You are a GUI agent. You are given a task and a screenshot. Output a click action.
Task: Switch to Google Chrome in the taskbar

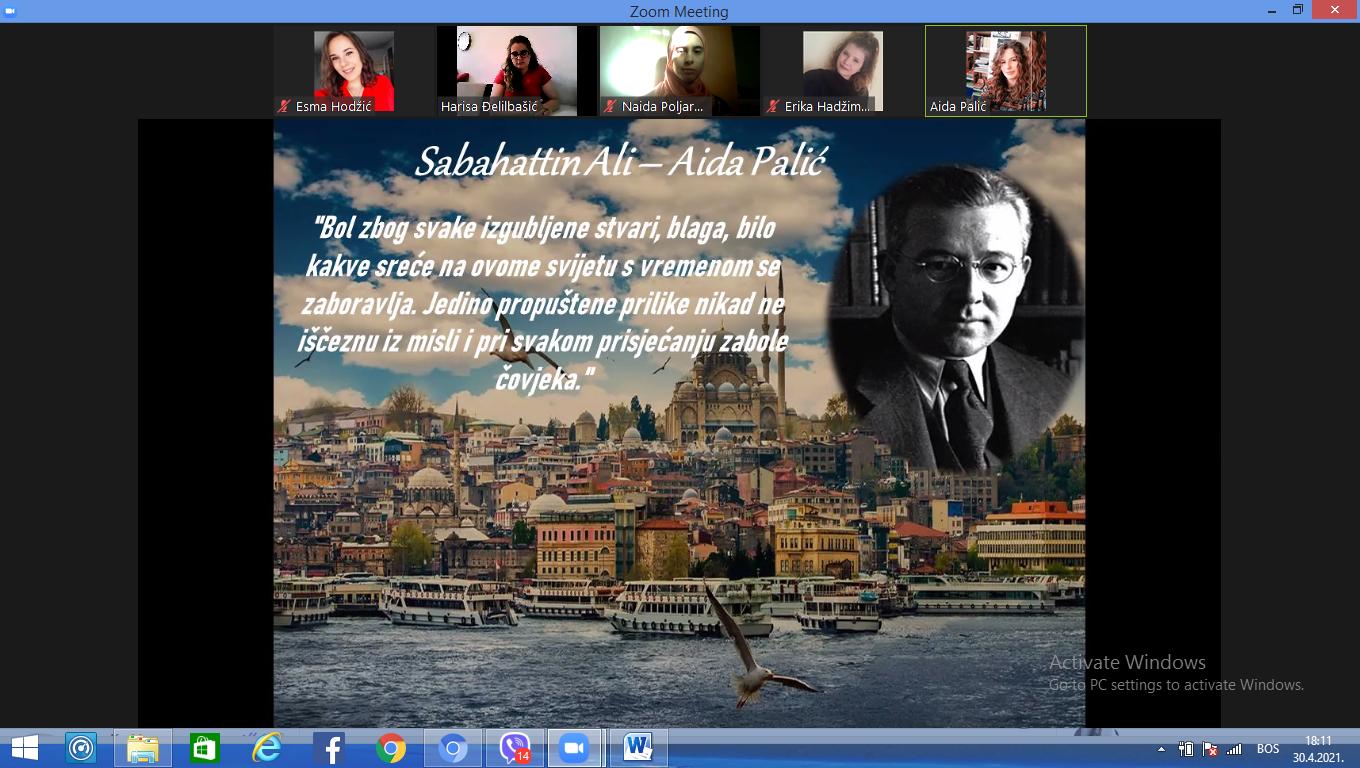(391, 748)
